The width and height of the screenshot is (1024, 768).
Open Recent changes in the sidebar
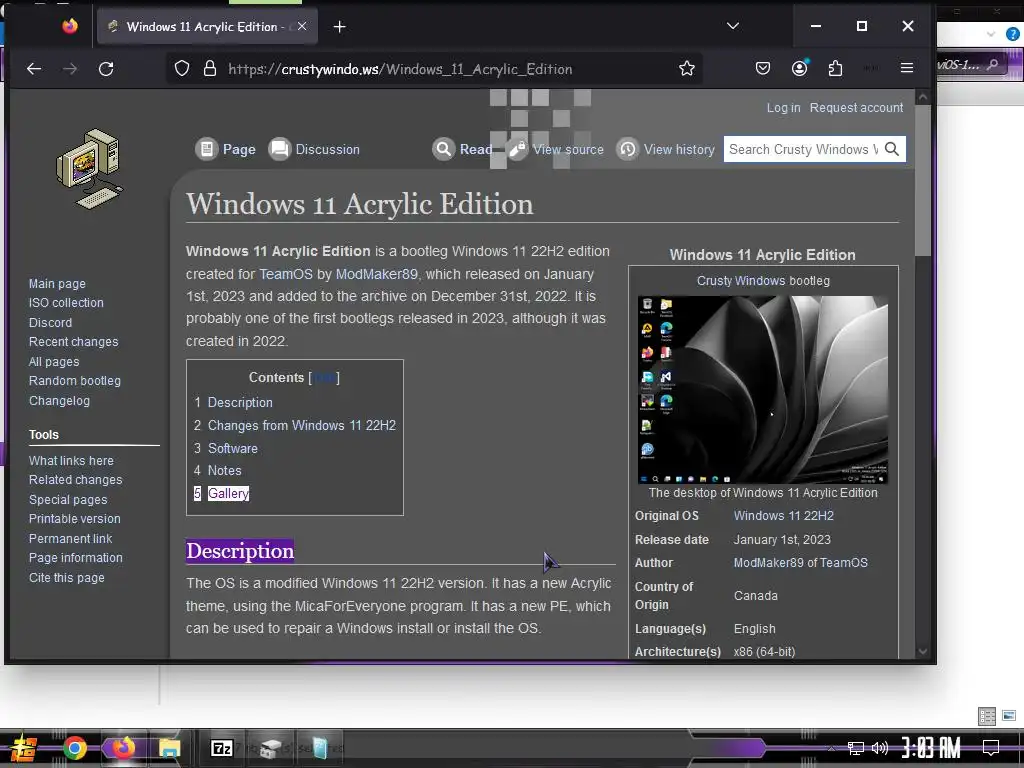coord(73,342)
